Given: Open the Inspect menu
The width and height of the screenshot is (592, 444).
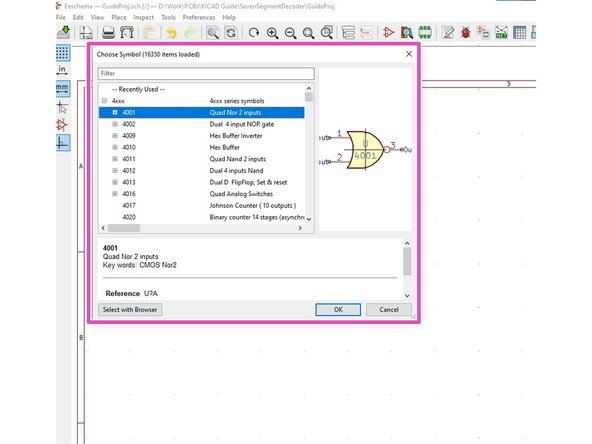Looking at the screenshot, I should pos(143,17).
